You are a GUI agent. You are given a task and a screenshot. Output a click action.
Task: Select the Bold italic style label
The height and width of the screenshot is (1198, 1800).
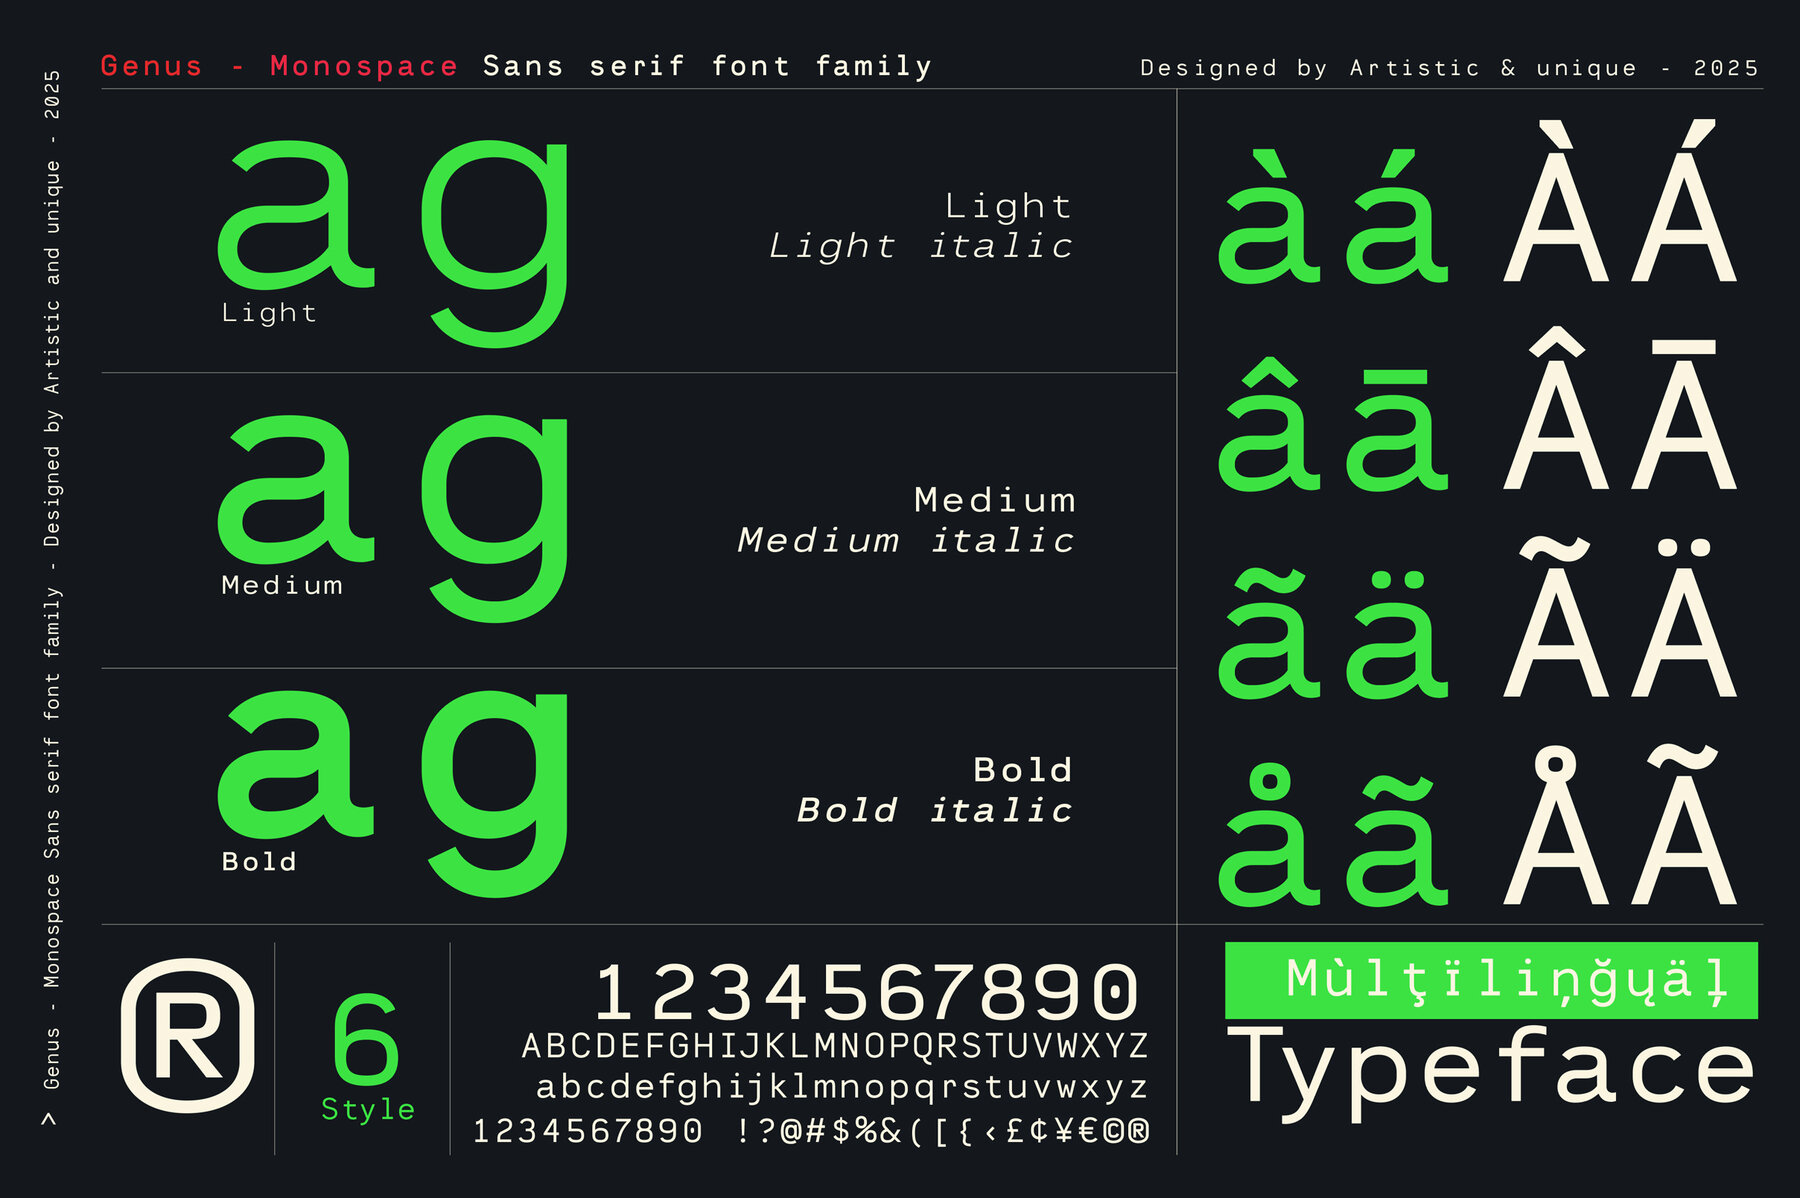(x=934, y=810)
